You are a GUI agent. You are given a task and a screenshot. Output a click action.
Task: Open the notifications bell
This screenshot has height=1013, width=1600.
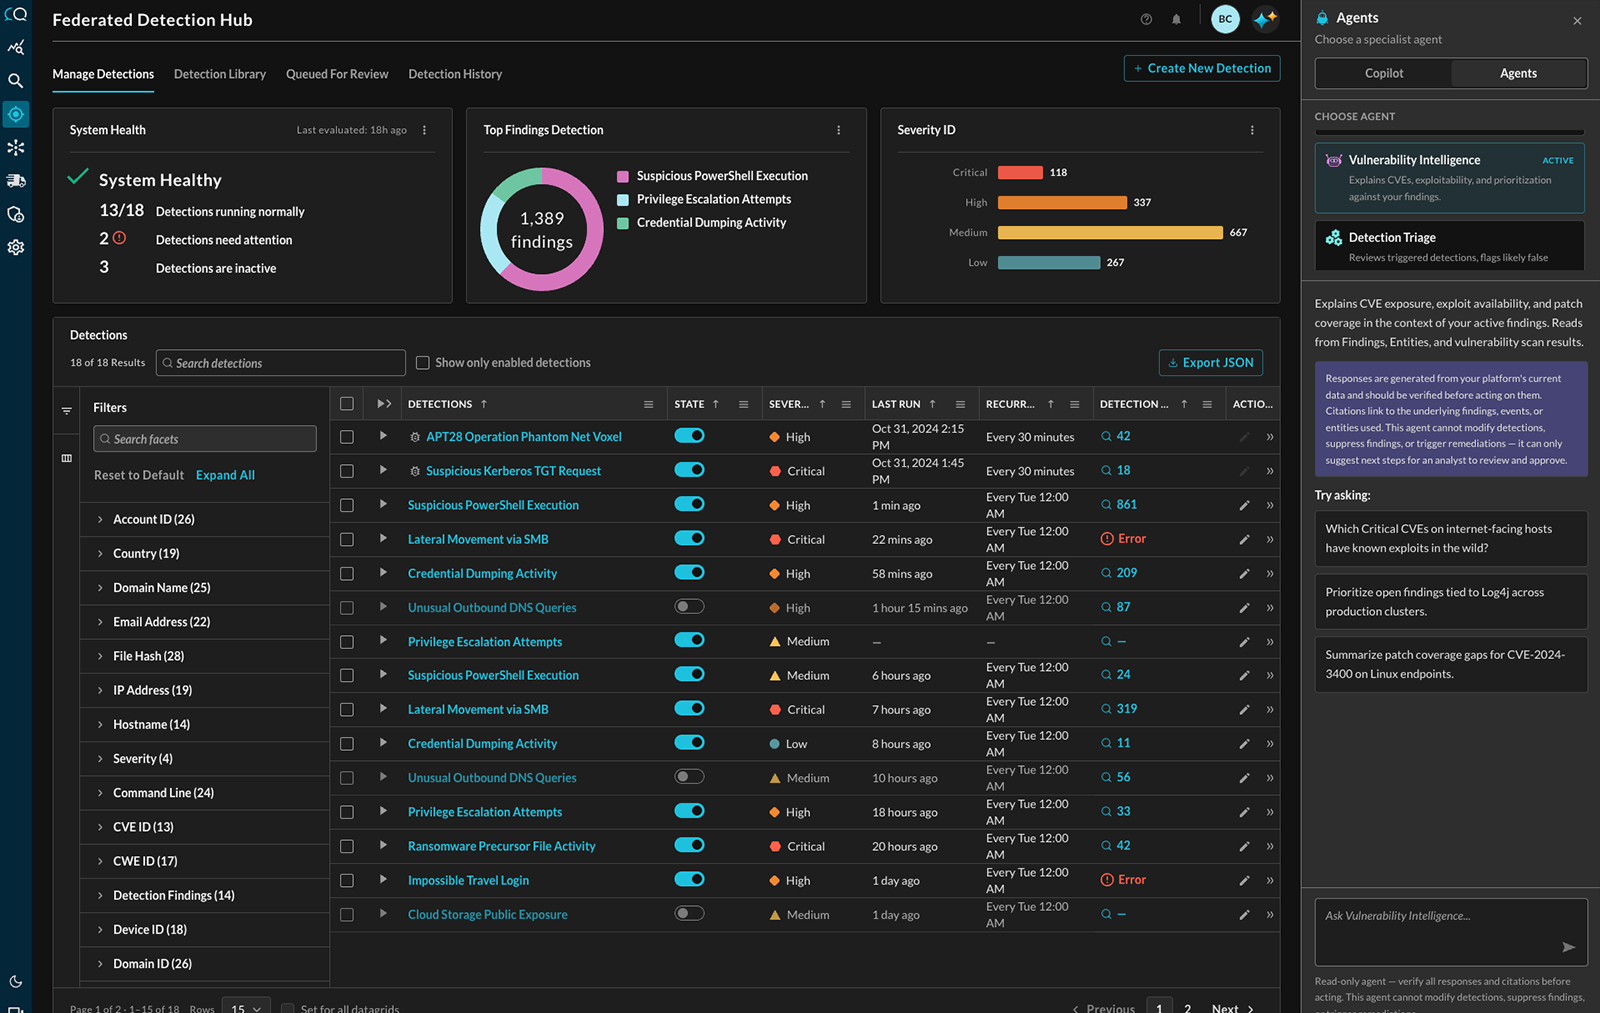1176,19
